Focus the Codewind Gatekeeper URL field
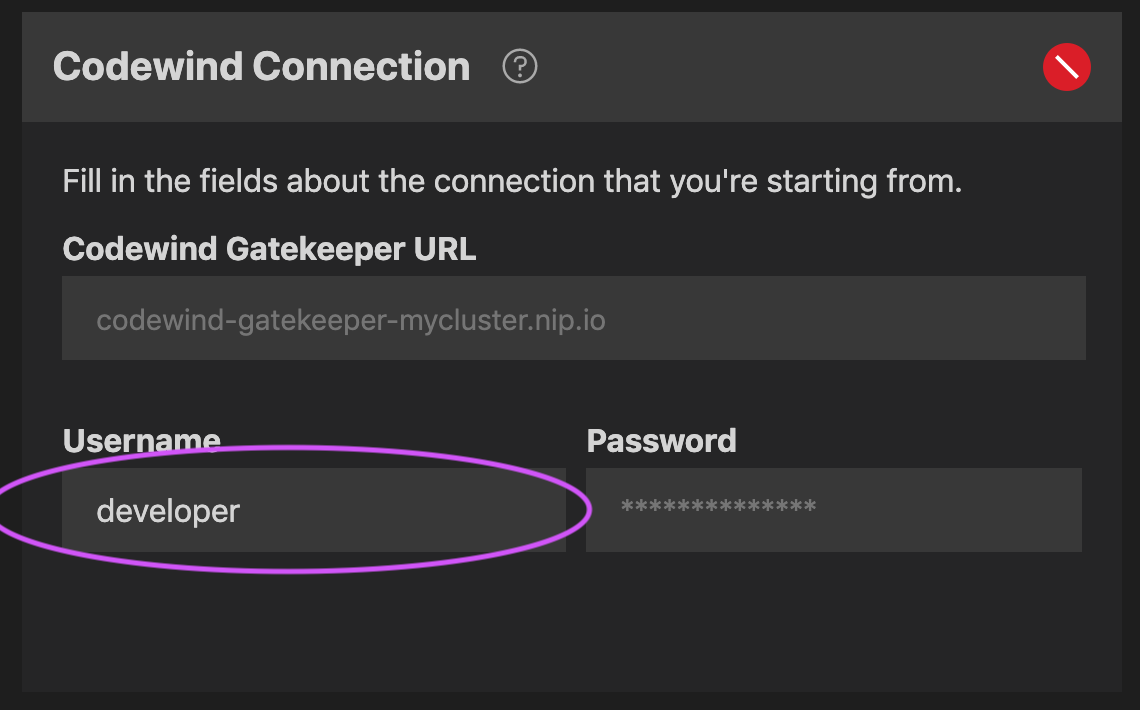This screenshot has width=1140, height=710. 573,318
